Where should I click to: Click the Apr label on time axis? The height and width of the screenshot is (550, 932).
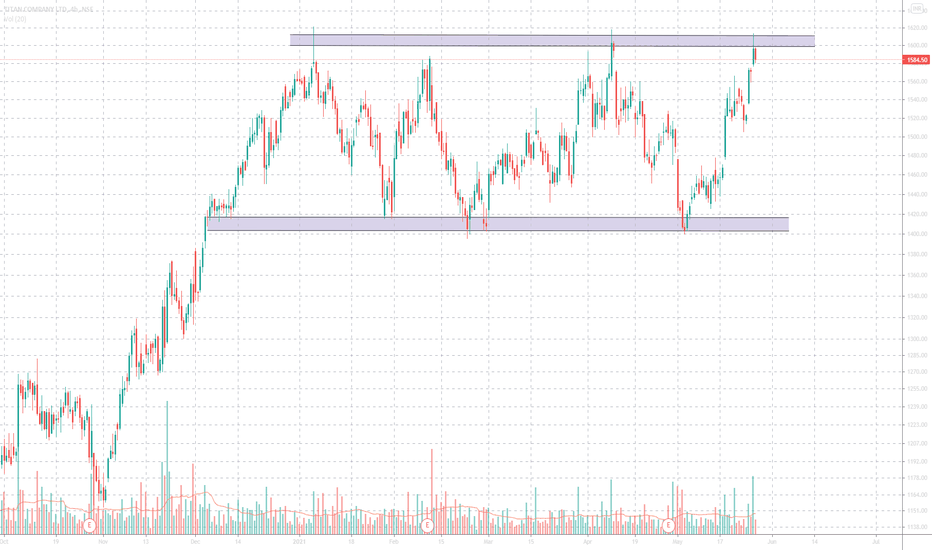588,542
